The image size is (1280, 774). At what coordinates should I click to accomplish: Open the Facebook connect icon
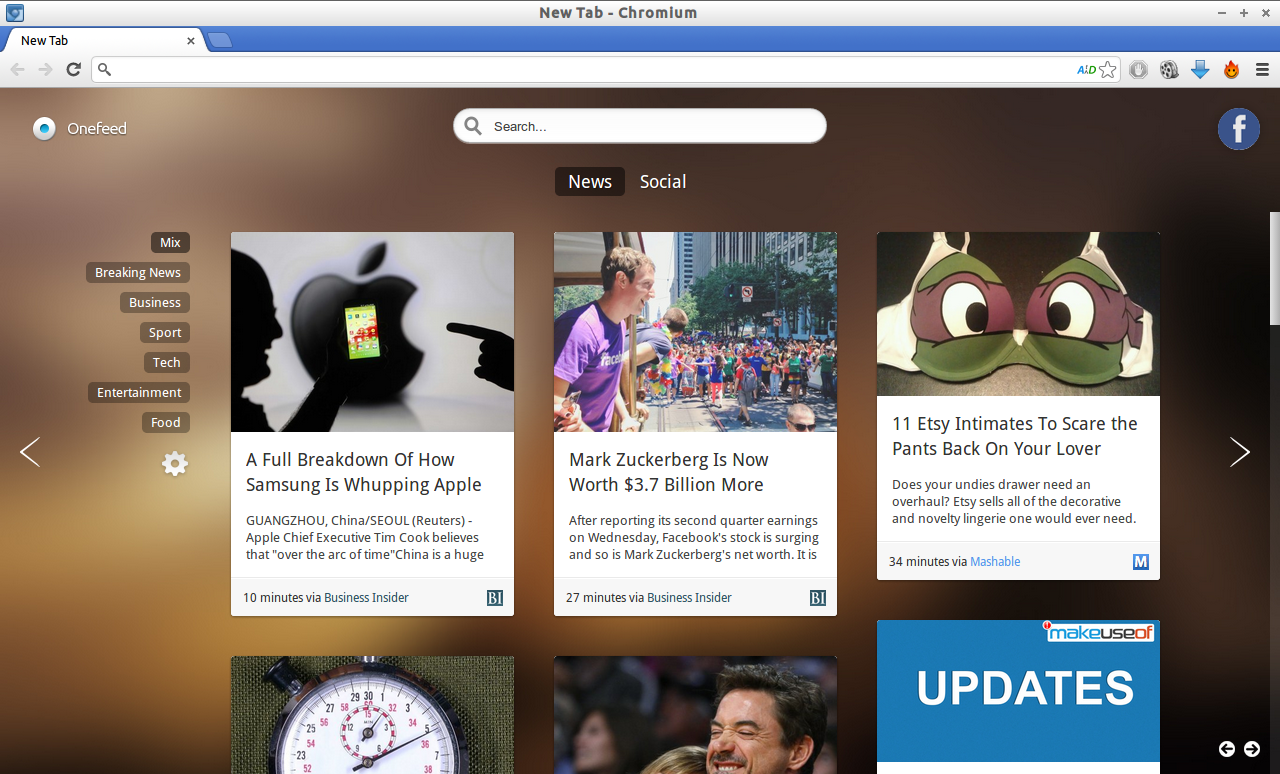pos(1238,129)
